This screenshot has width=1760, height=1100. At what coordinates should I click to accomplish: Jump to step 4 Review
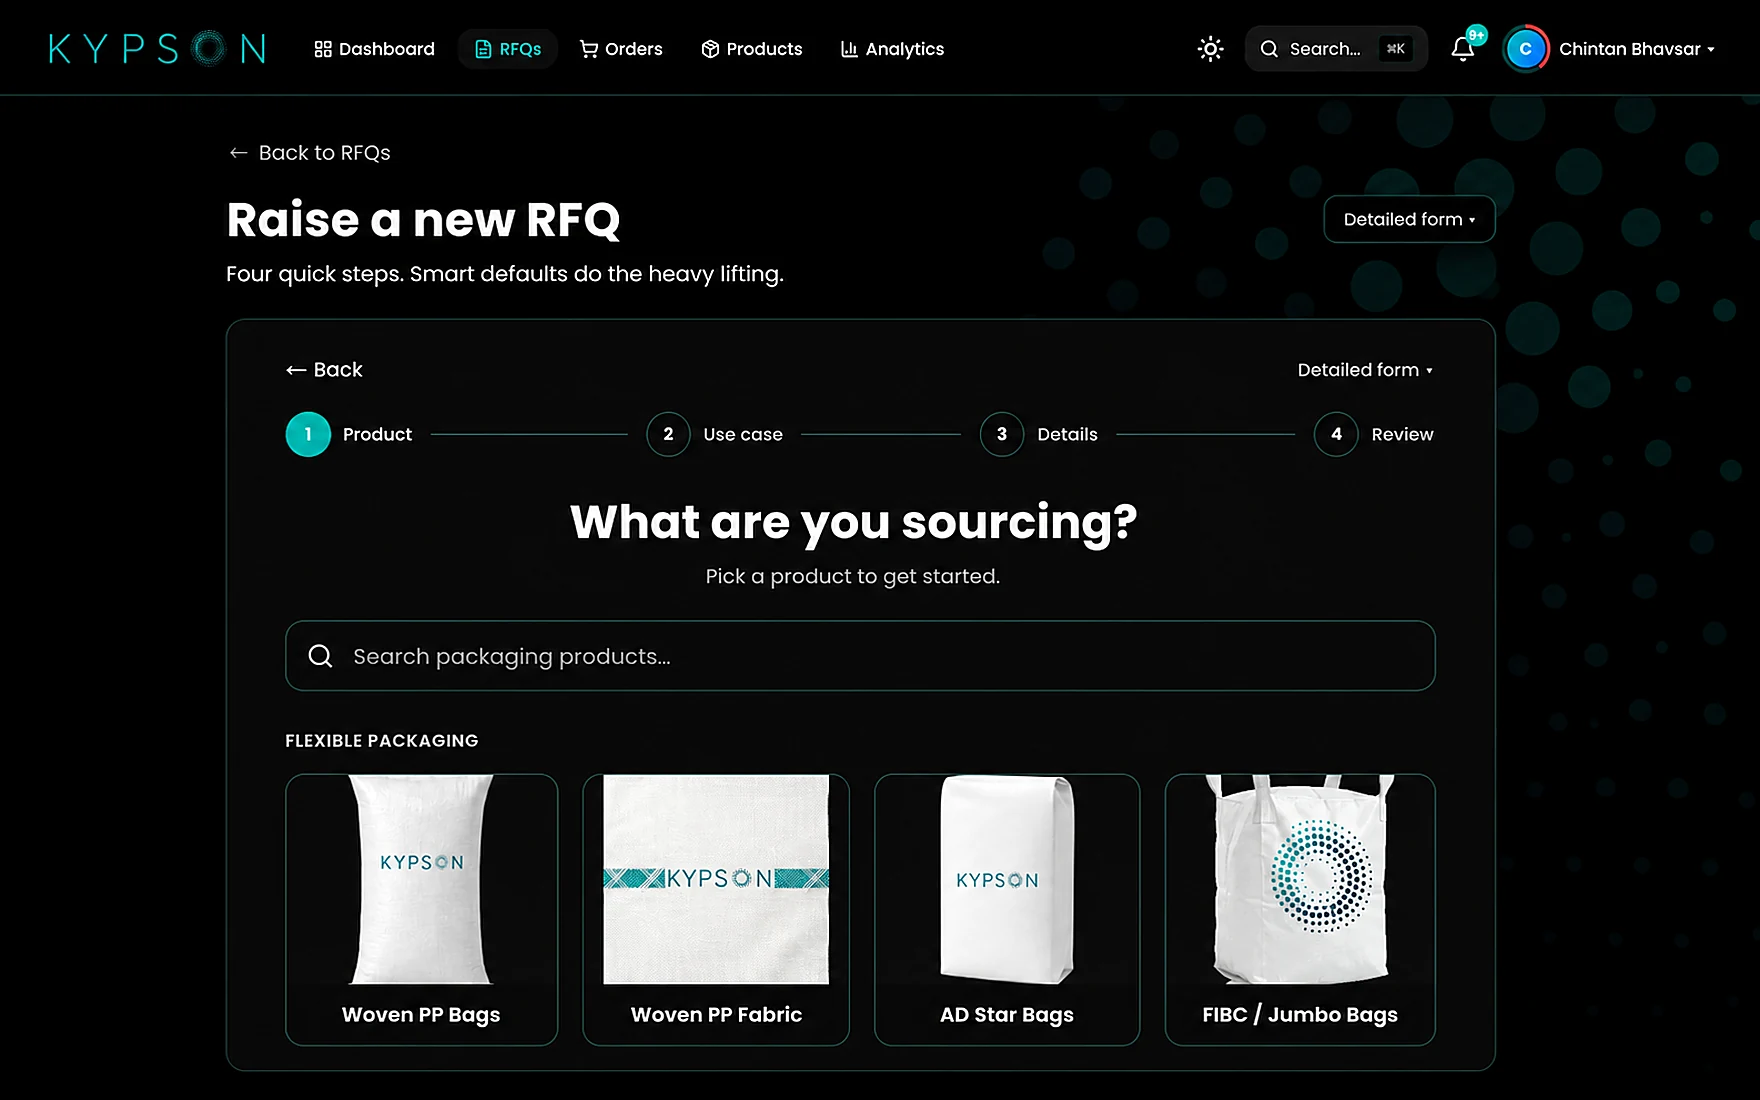pyautogui.click(x=1374, y=434)
